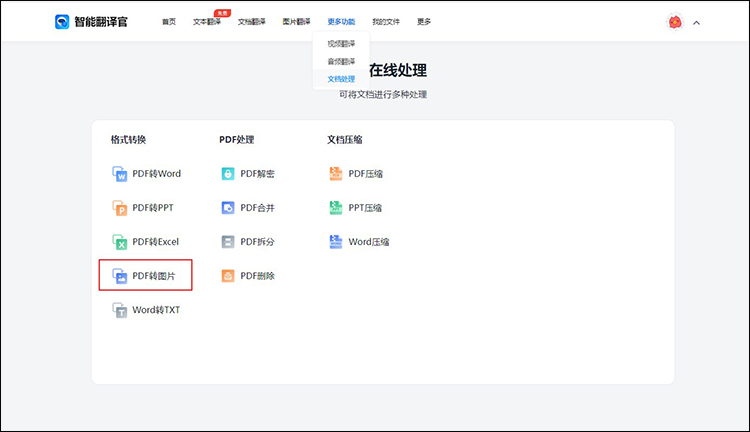Click the 智能翻译官 brand name text
Screen dimensions: 750x432
(x=101, y=22)
